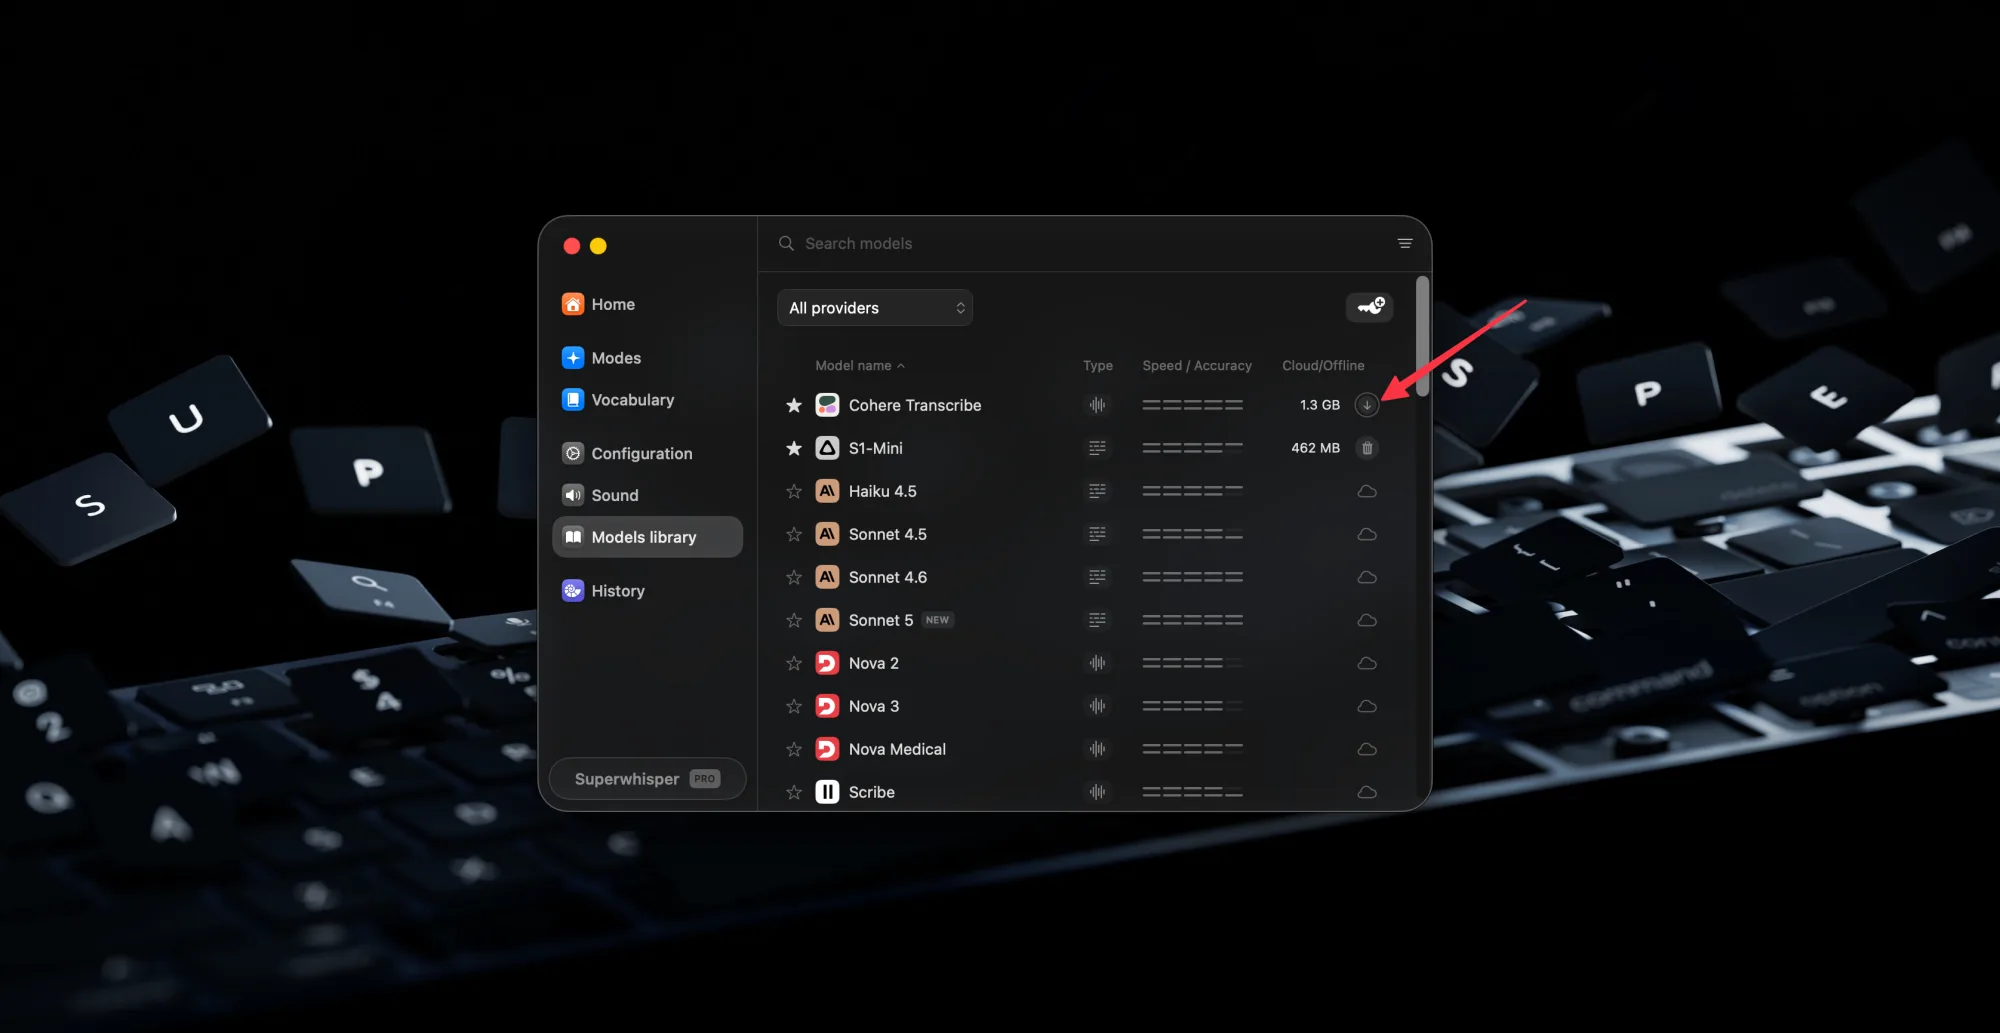This screenshot has height=1033, width=2000.
Task: Click the cloud icon for Scribe
Action: 1366,792
